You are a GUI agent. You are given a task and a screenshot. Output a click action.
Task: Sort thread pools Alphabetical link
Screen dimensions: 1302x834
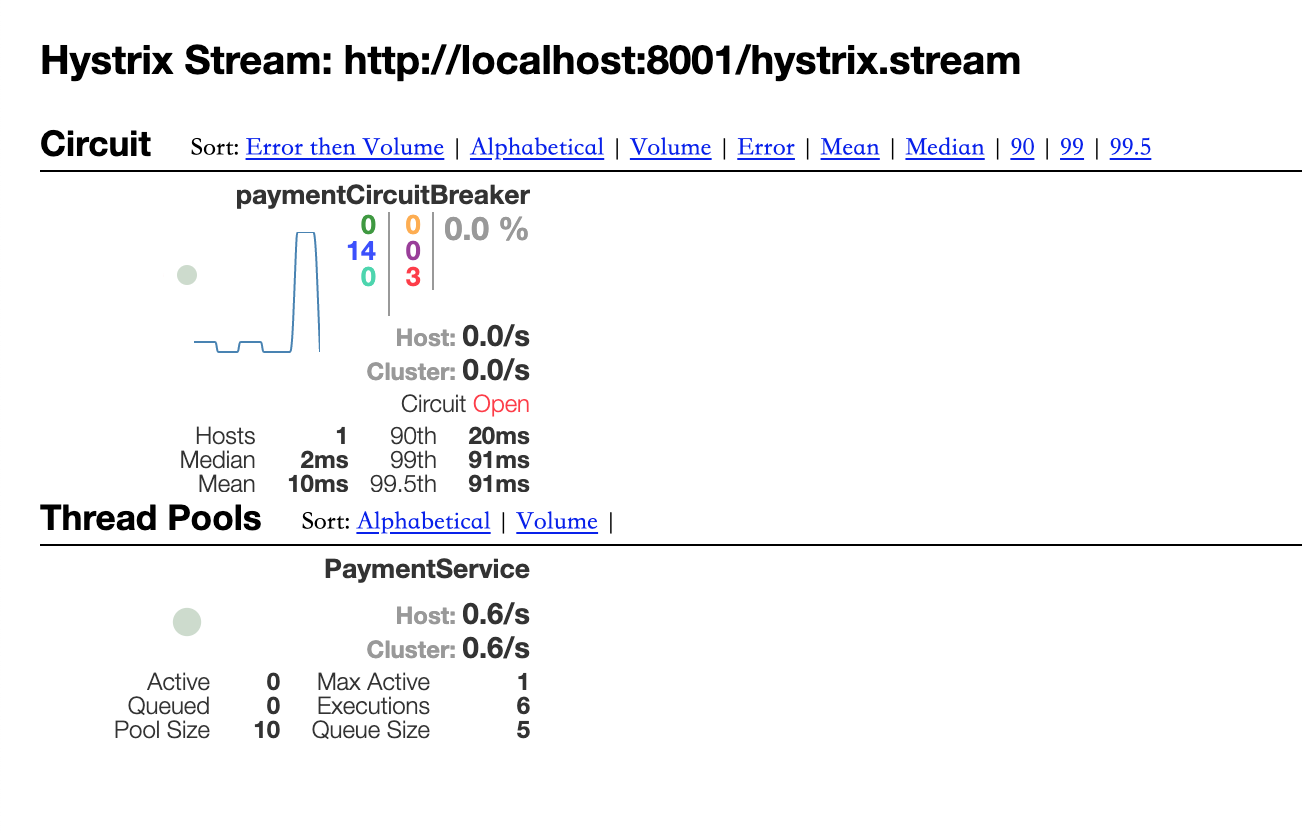[x=423, y=522]
